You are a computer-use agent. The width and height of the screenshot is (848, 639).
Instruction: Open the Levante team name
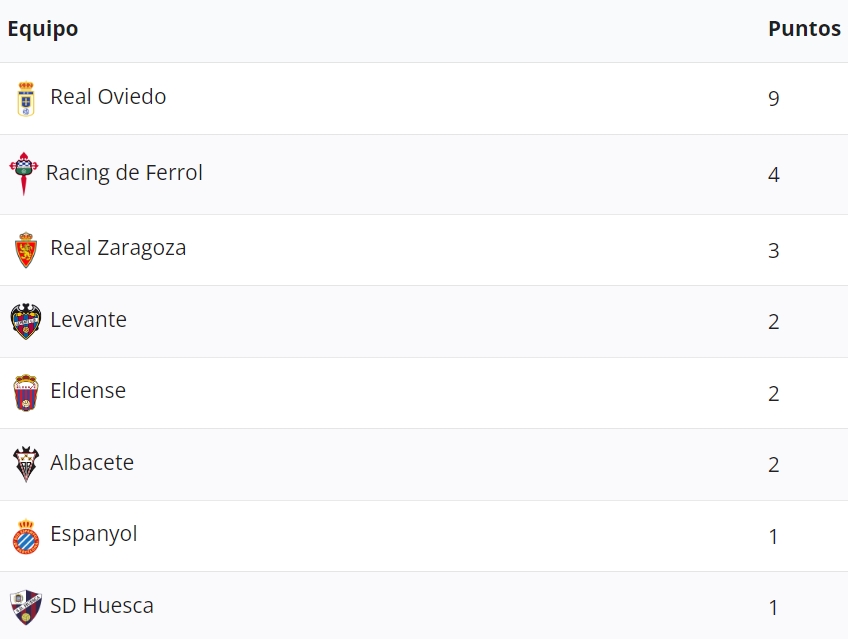point(88,320)
